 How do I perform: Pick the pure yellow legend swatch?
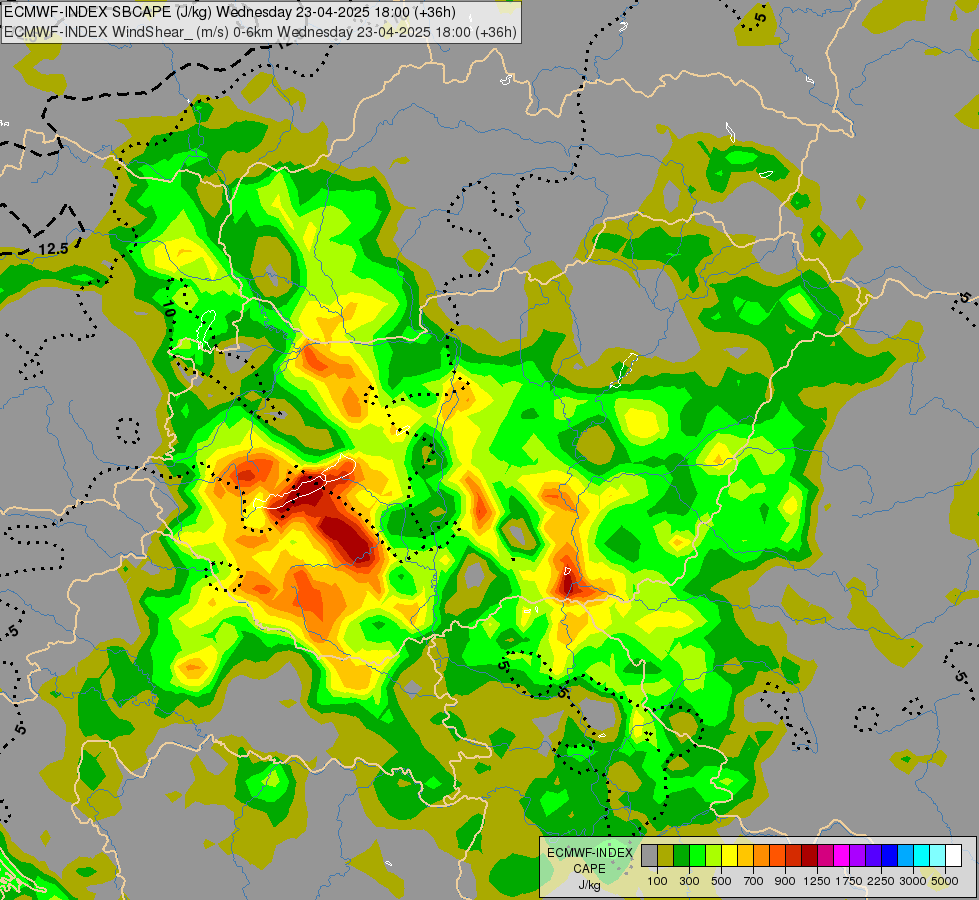(730, 855)
